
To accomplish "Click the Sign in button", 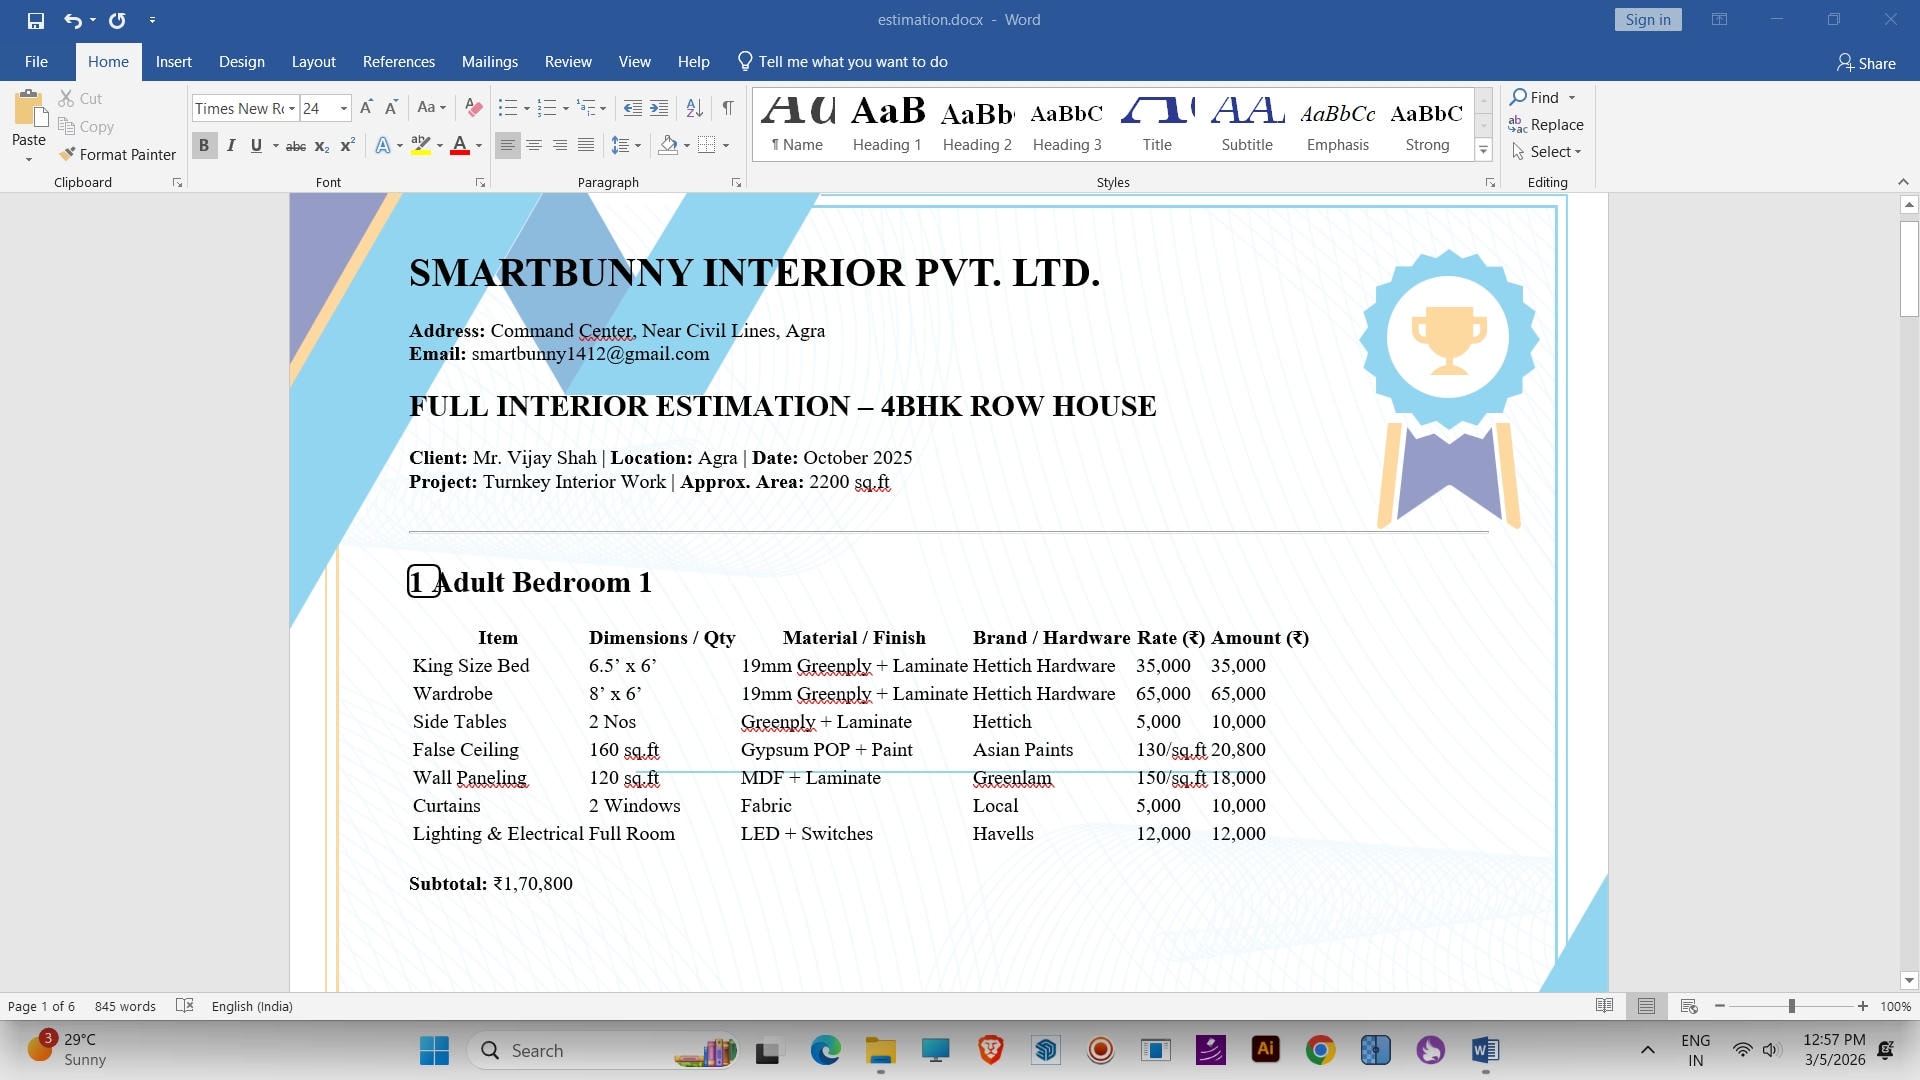I will (1647, 20).
